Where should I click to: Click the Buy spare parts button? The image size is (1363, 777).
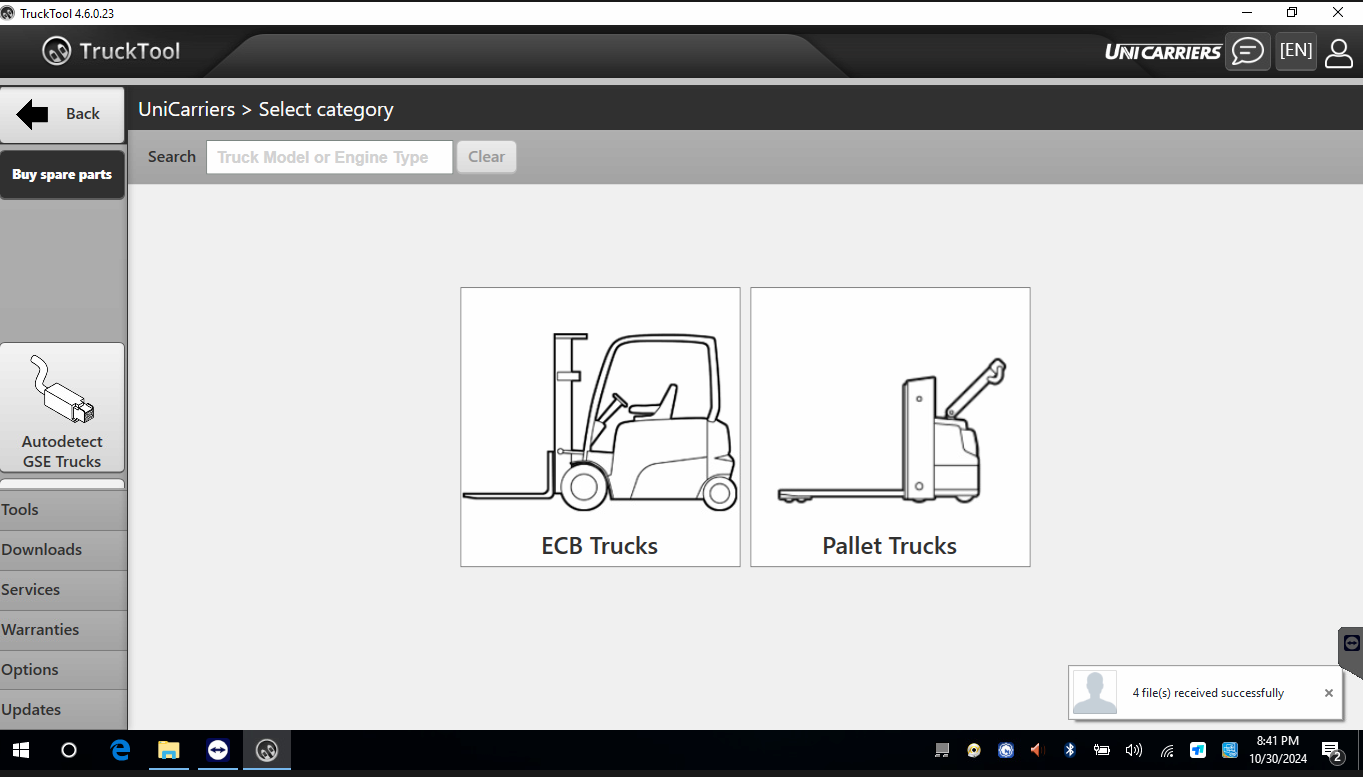[x=62, y=175]
